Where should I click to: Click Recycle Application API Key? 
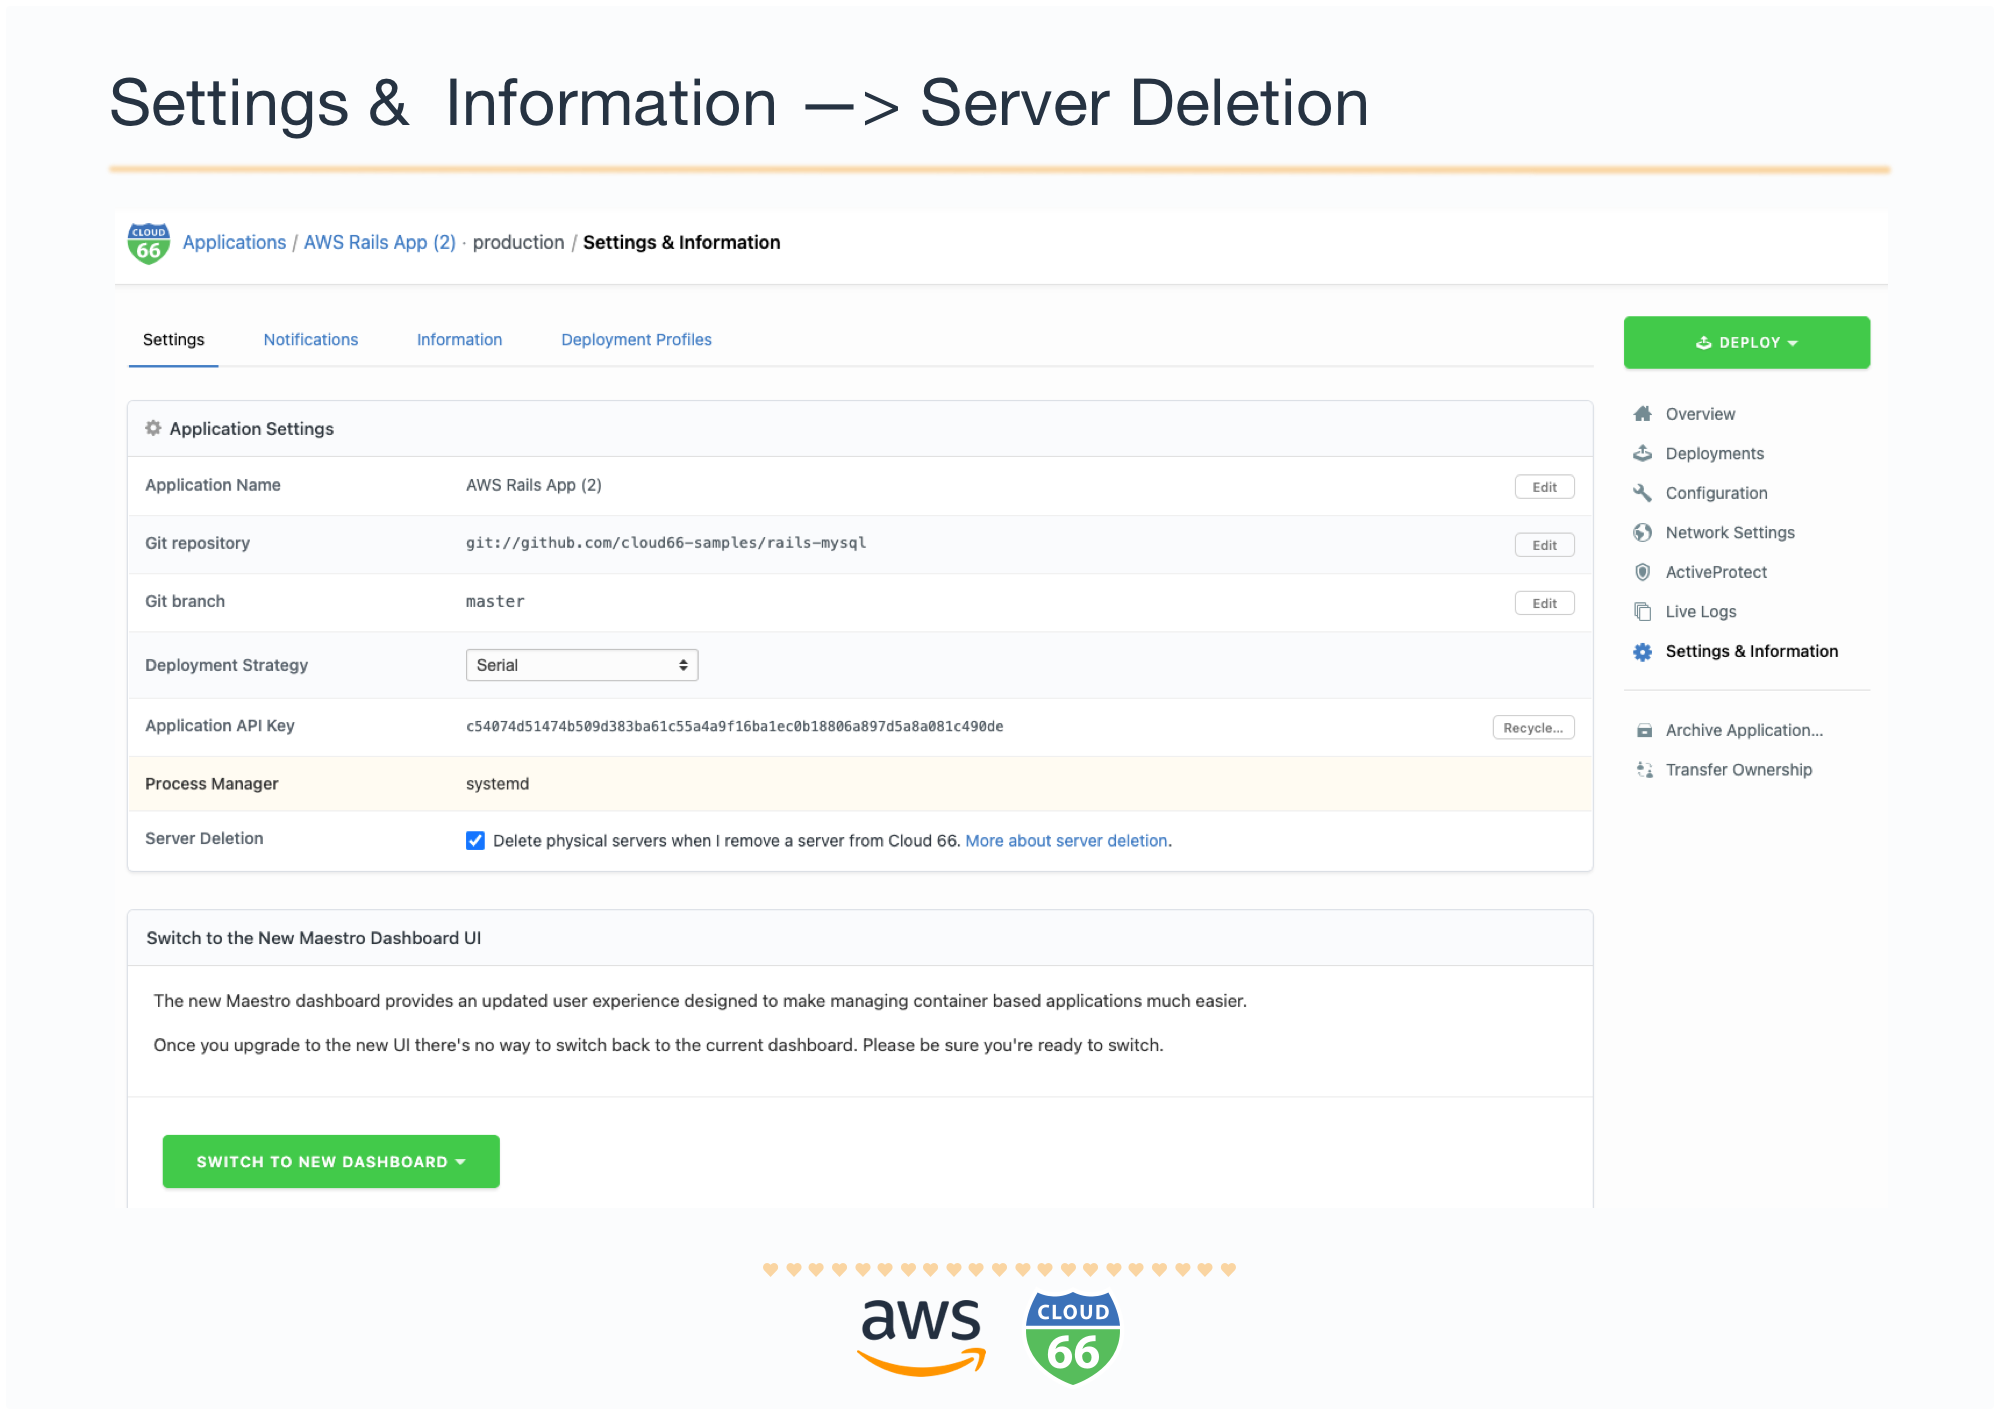[1533, 727]
